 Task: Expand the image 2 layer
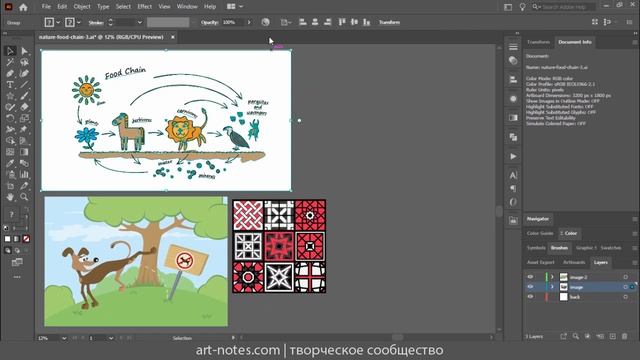(552, 277)
